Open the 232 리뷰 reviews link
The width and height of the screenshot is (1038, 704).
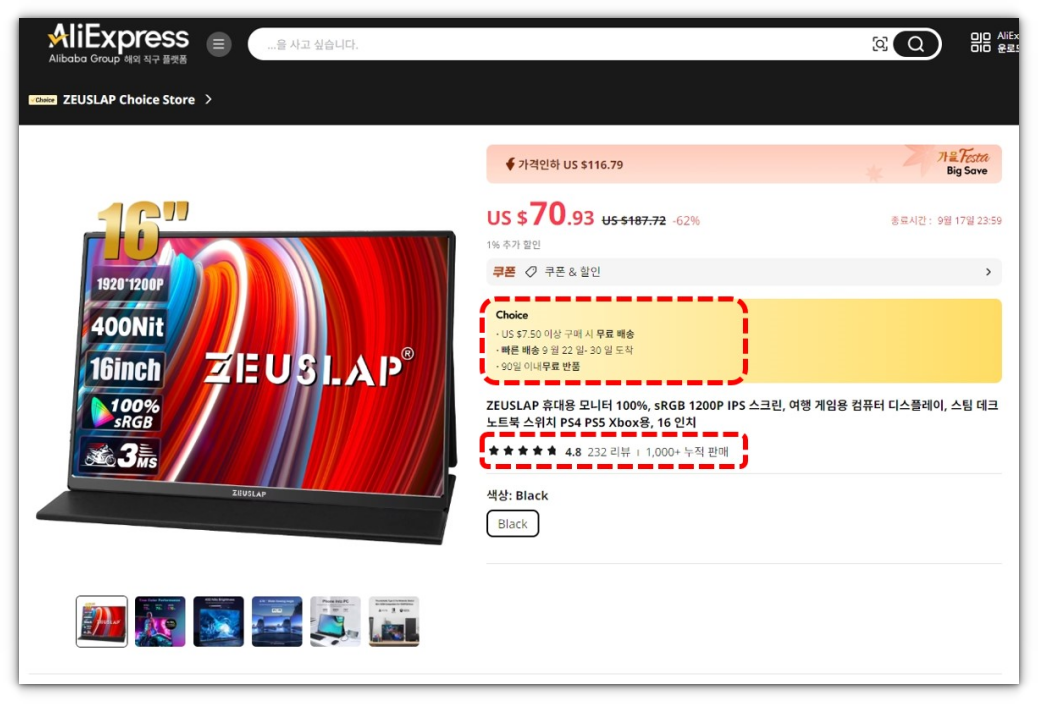(609, 452)
